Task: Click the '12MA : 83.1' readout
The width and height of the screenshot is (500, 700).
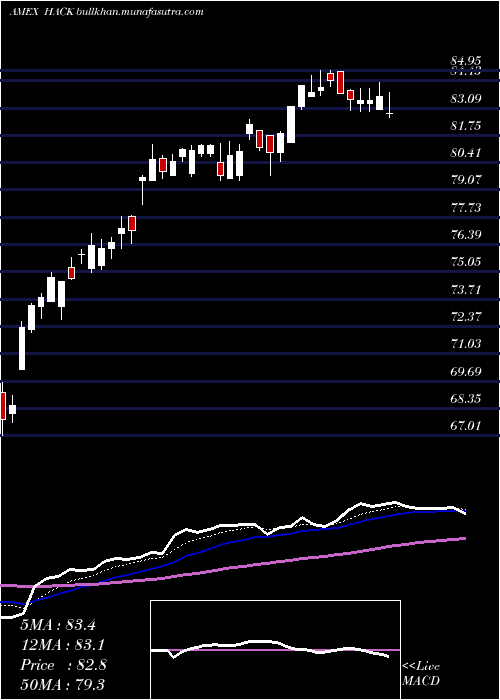Action: click(x=63, y=645)
